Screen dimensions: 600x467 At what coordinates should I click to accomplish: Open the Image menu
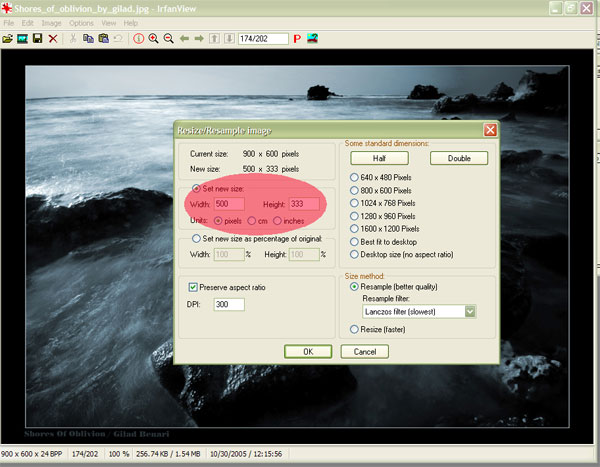[52, 23]
